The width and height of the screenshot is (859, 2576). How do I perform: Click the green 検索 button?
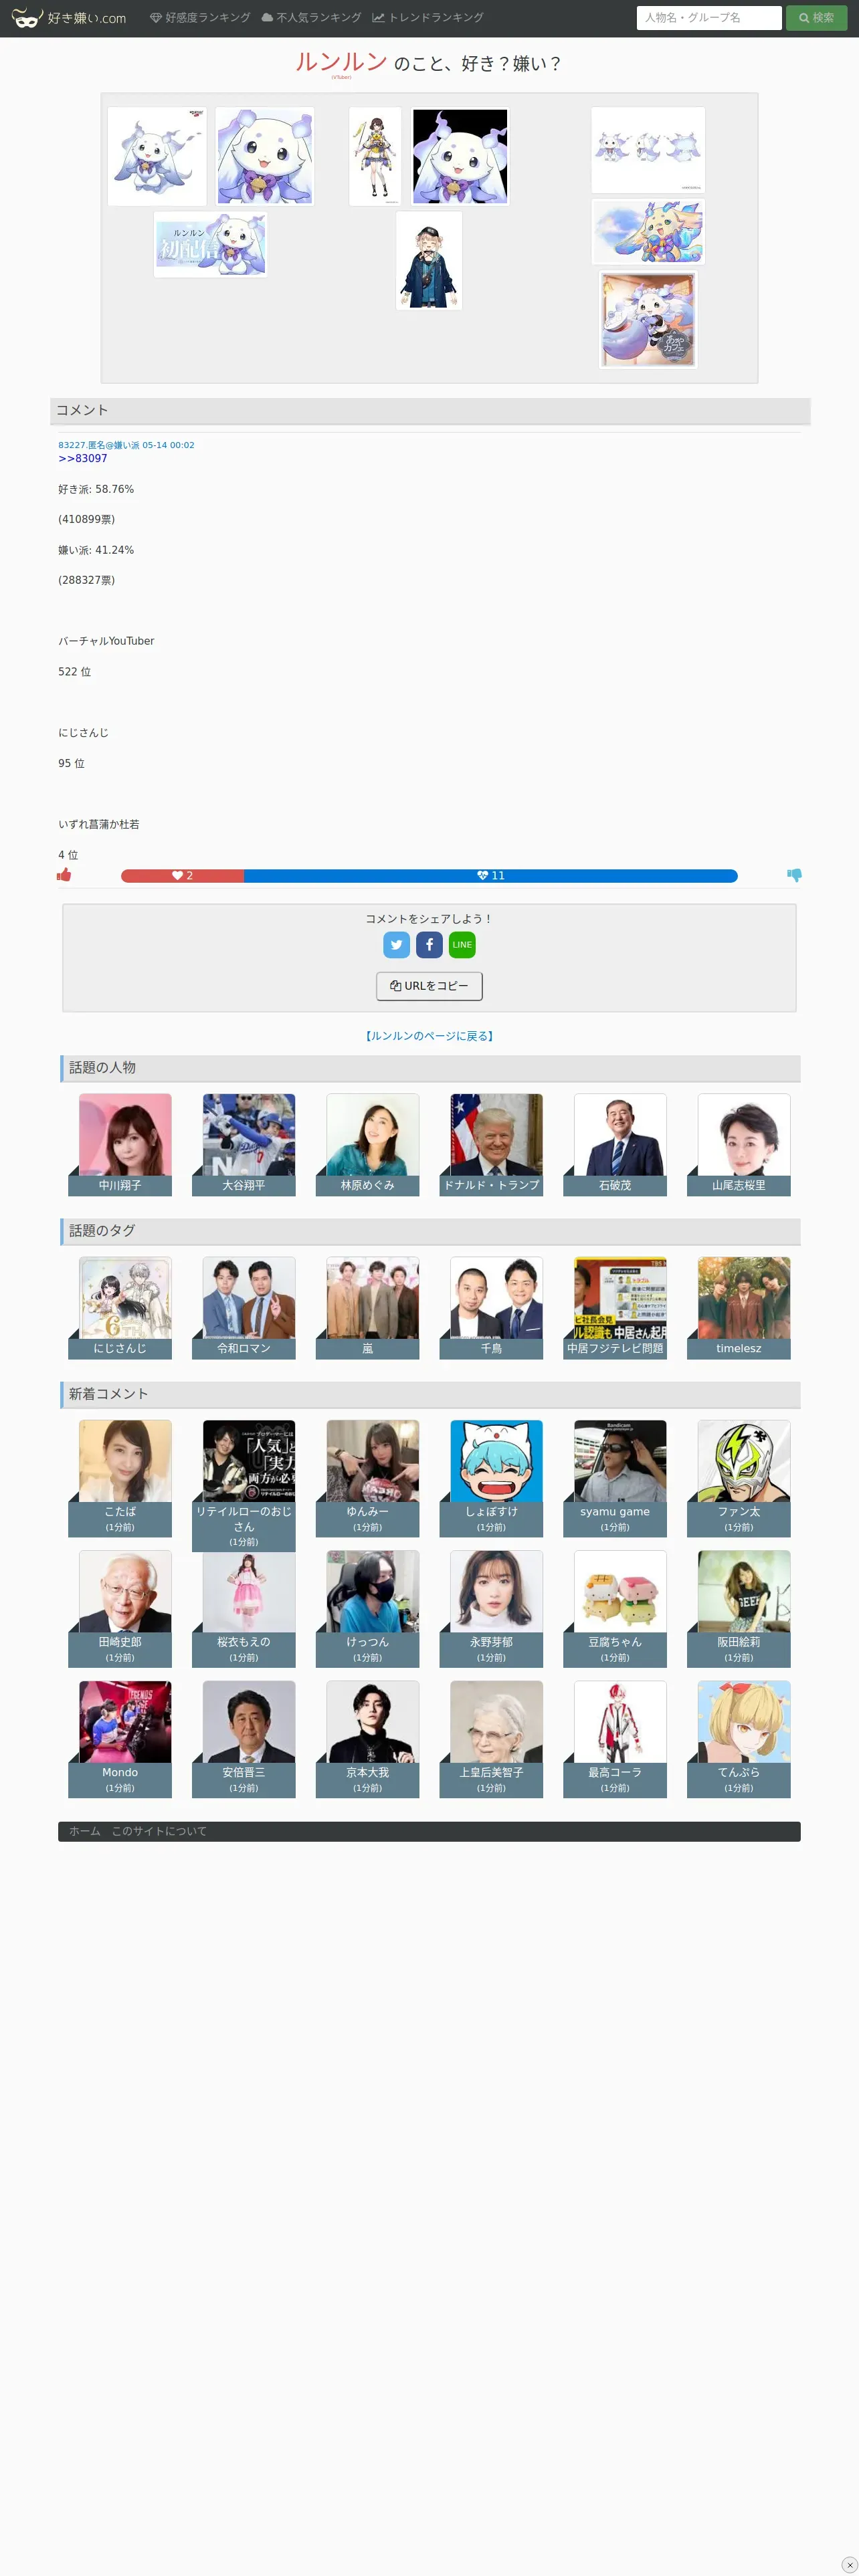click(x=816, y=18)
